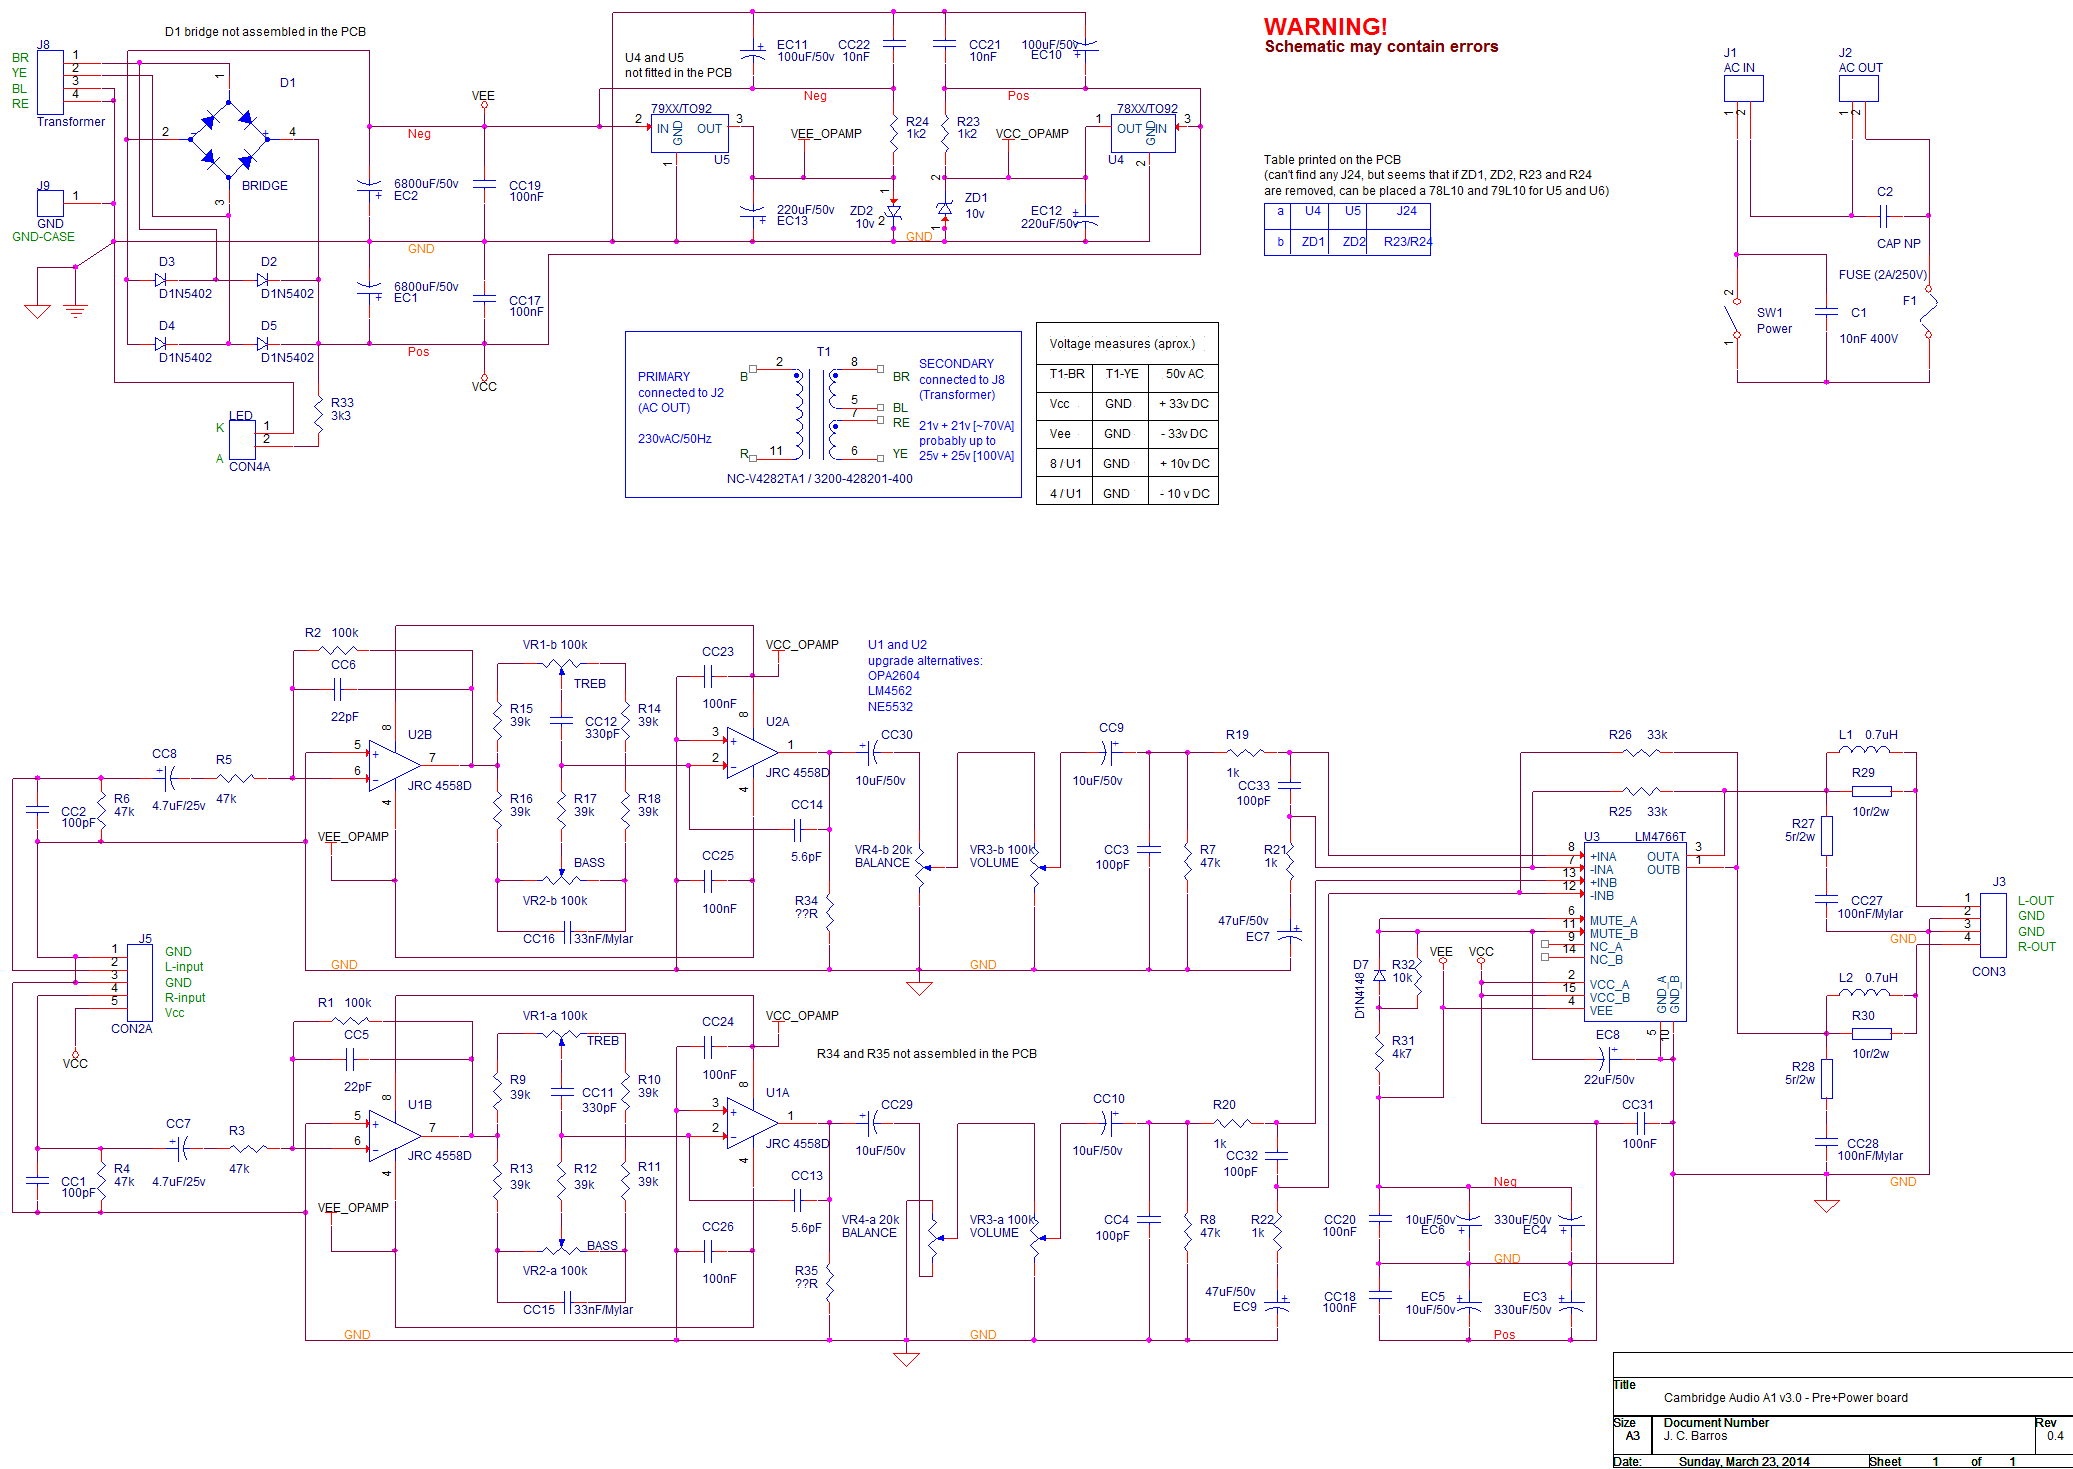Click the A3 size field in title block
2073x1469 pixels.
[1632, 1435]
